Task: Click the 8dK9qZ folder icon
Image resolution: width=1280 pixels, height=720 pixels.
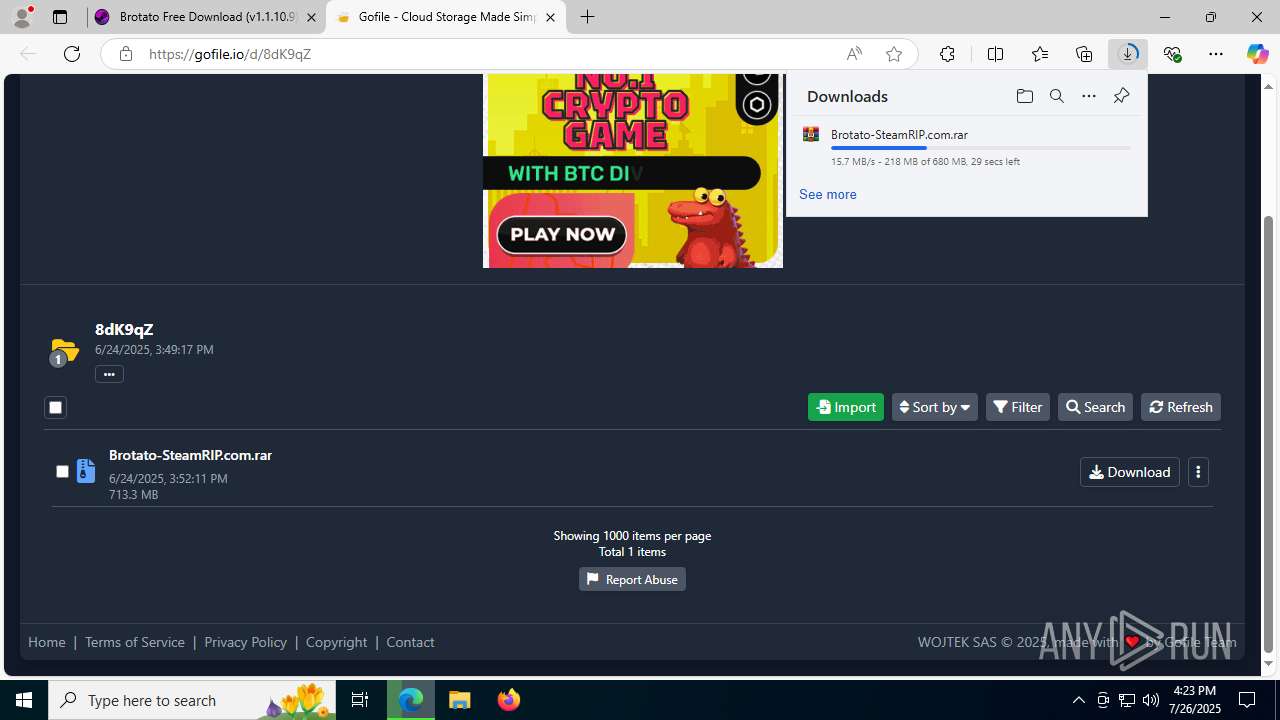Action: point(64,351)
